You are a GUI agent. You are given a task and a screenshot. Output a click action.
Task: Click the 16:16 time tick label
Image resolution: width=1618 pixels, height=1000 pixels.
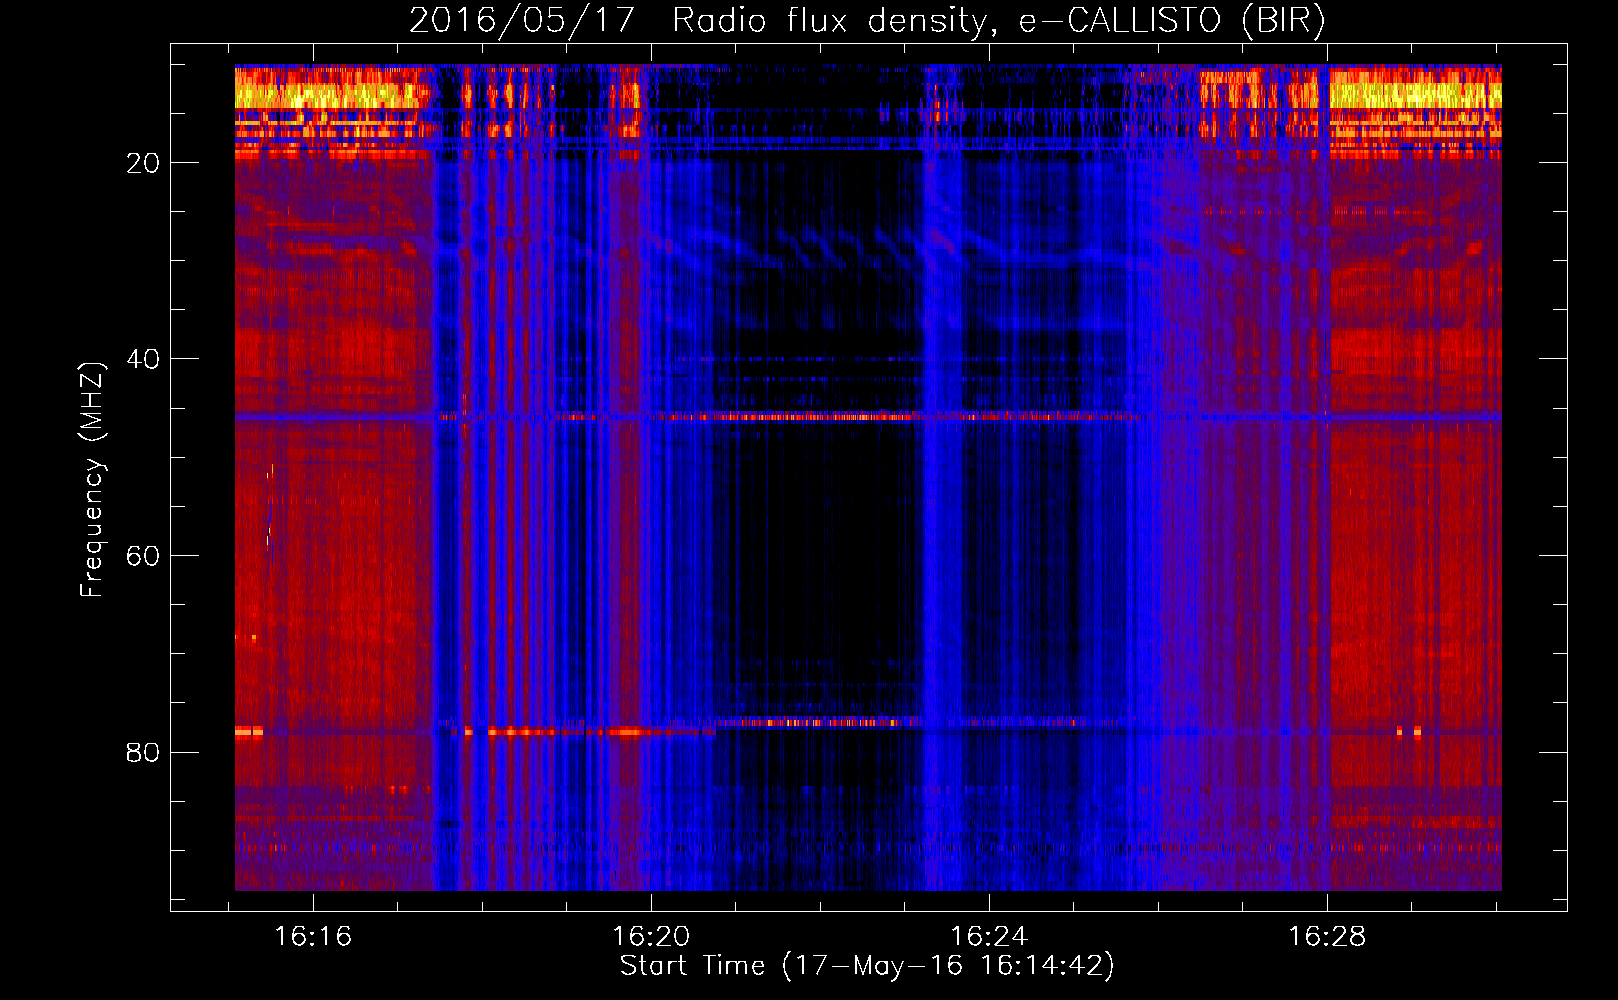coord(313,937)
